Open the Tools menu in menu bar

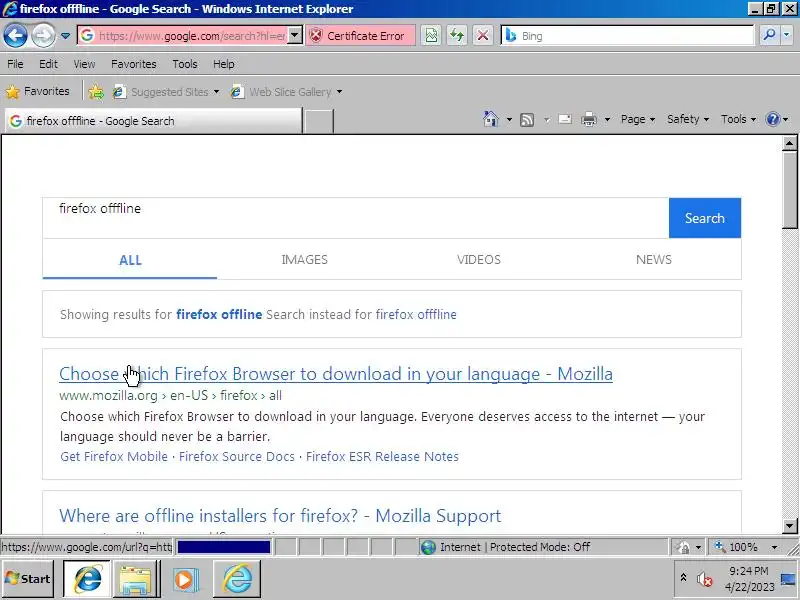tap(185, 64)
